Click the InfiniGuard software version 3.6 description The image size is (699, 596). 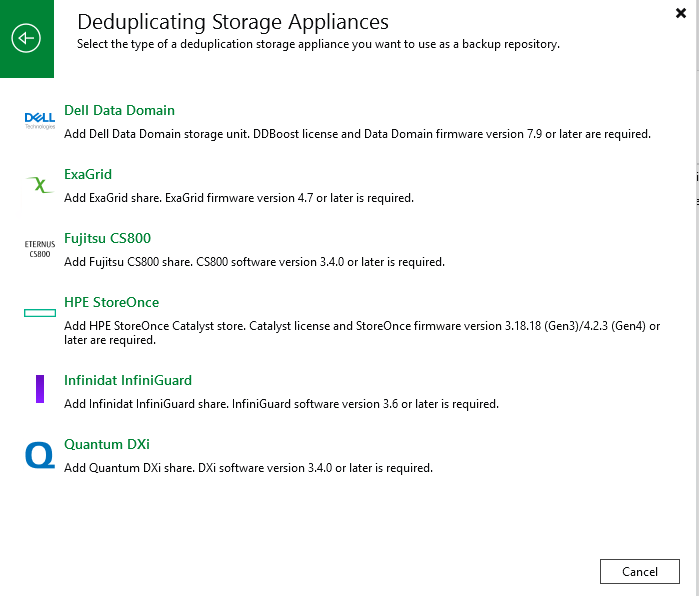pos(281,404)
